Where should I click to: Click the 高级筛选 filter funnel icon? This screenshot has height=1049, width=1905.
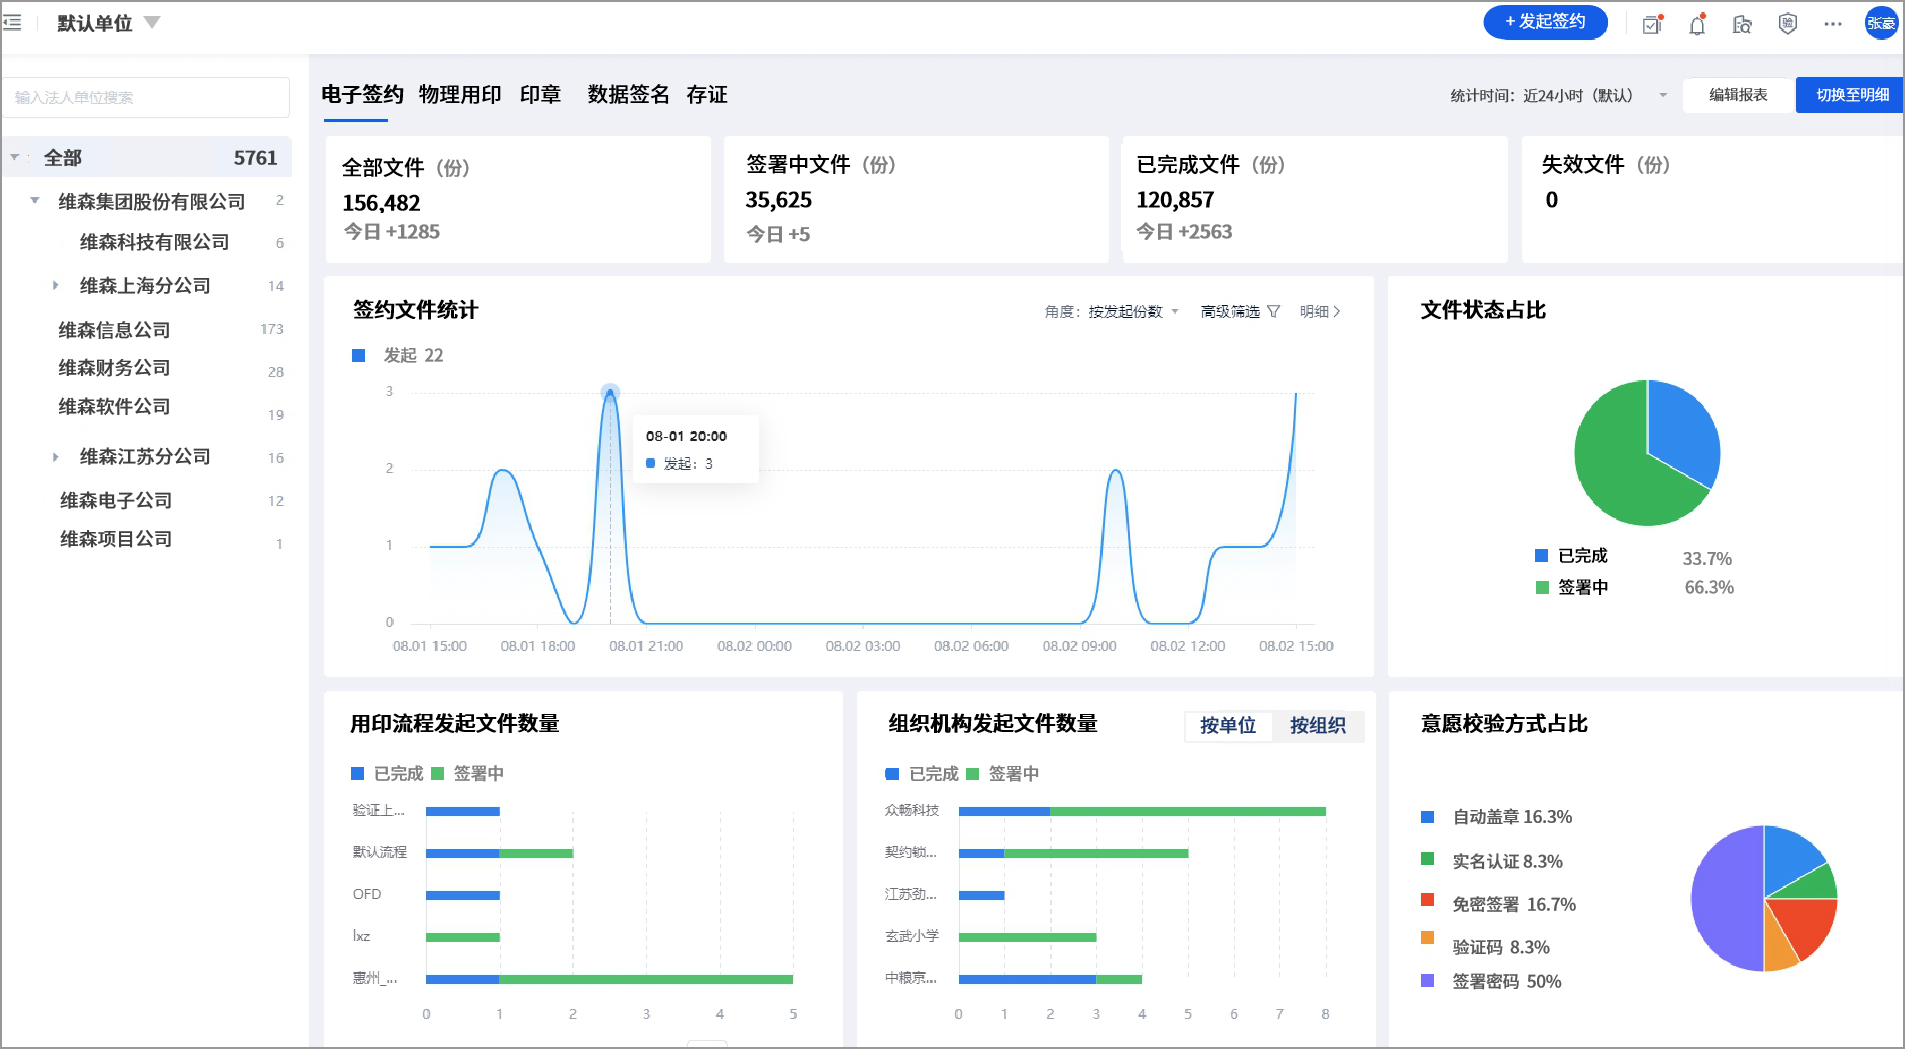(x=1273, y=312)
